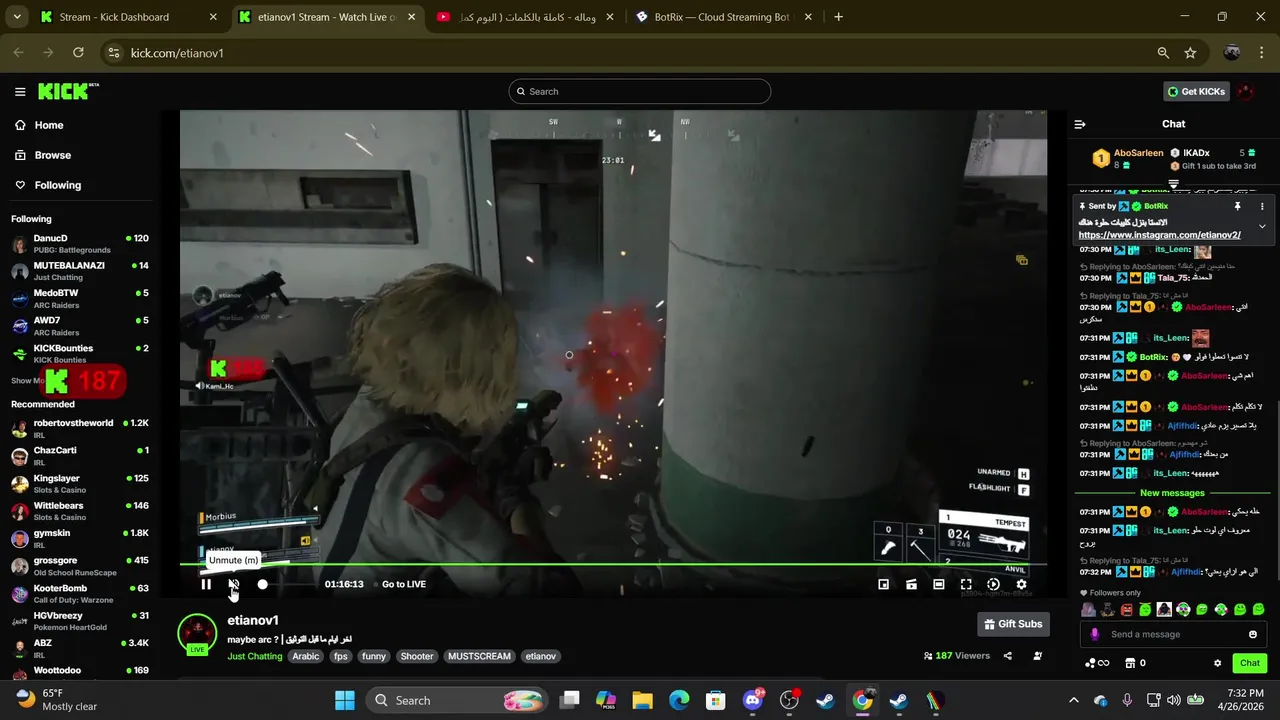Image resolution: width=1280 pixels, height=720 pixels.
Task: Click the Kick search field
Action: click(x=640, y=91)
